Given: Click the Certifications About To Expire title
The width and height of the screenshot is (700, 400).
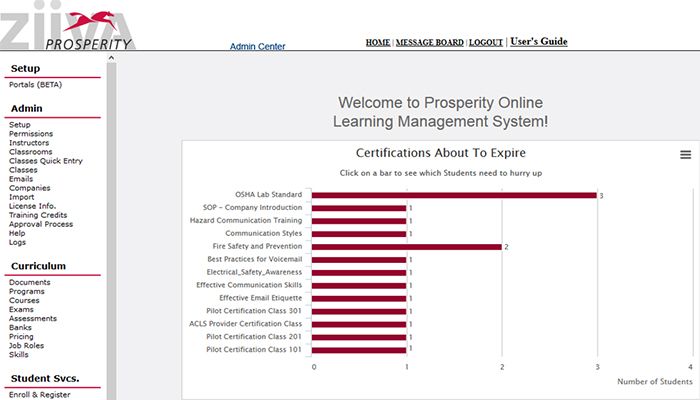Looking at the screenshot, I should 441,153.
